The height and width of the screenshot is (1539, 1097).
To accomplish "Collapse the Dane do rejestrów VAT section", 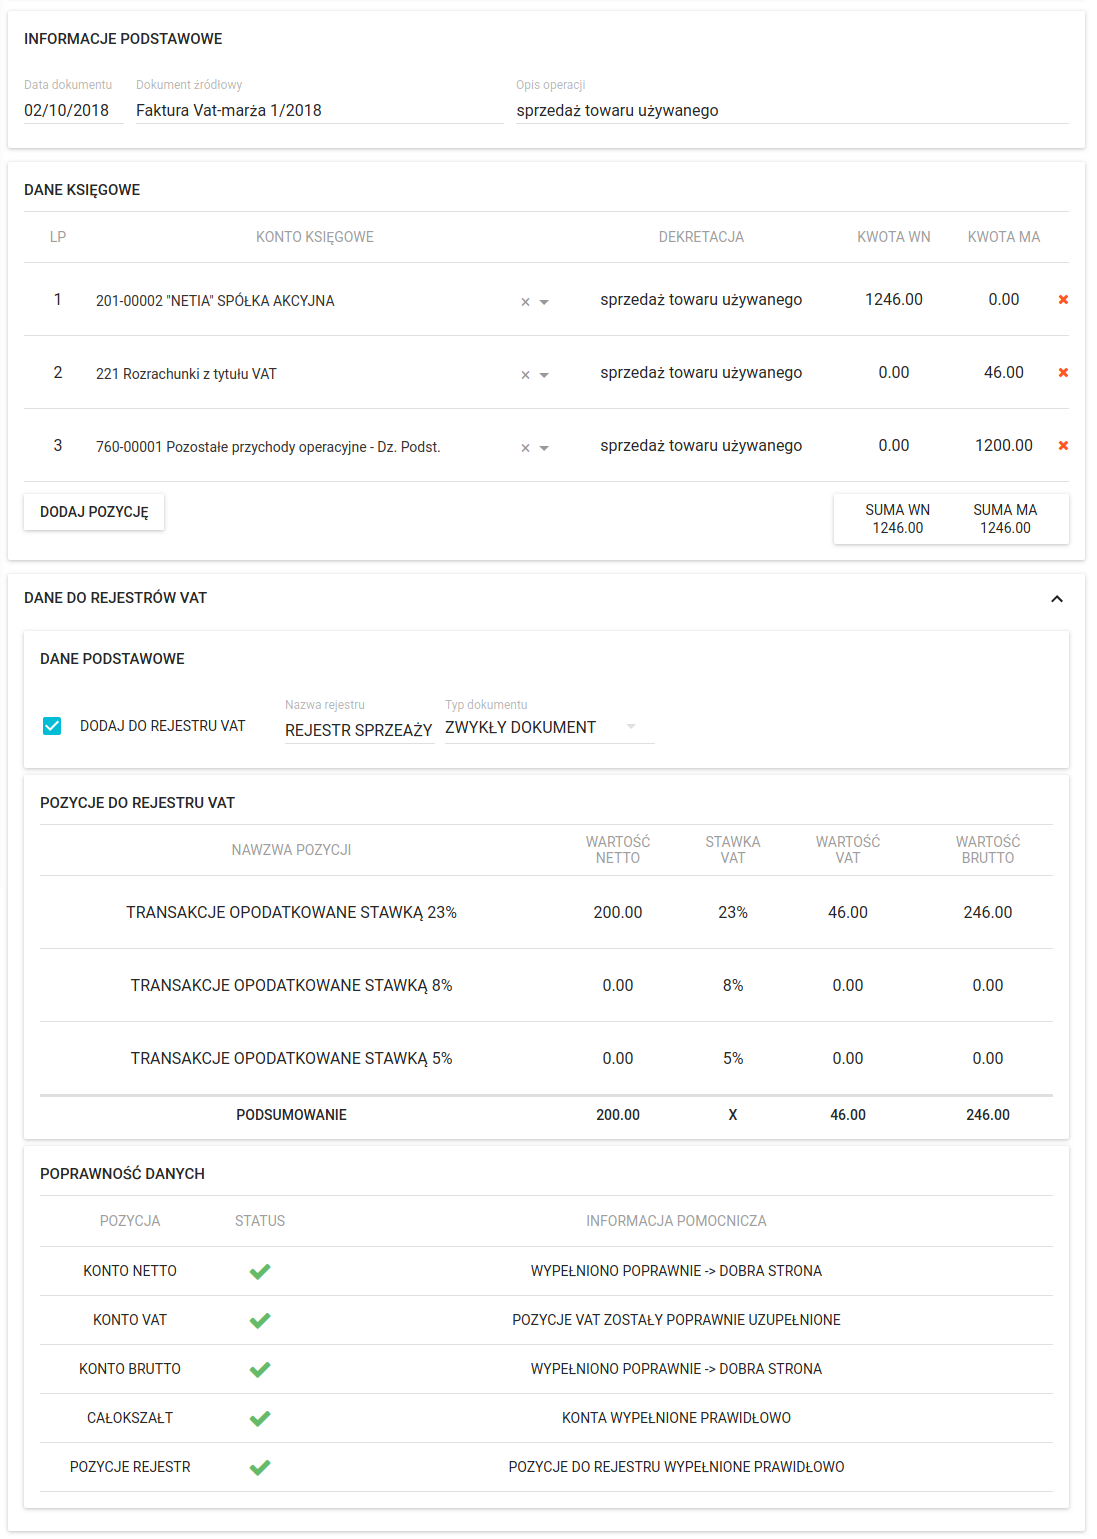I will [1057, 599].
